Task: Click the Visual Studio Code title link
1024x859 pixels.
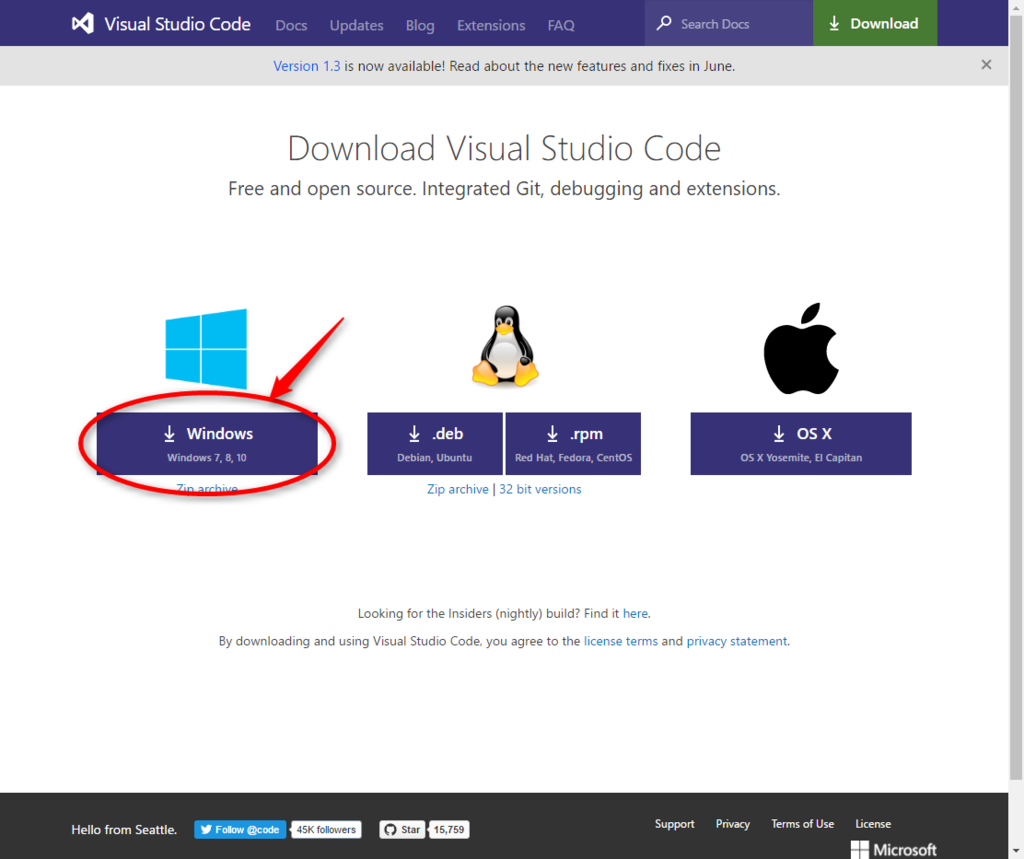Action: 178,24
